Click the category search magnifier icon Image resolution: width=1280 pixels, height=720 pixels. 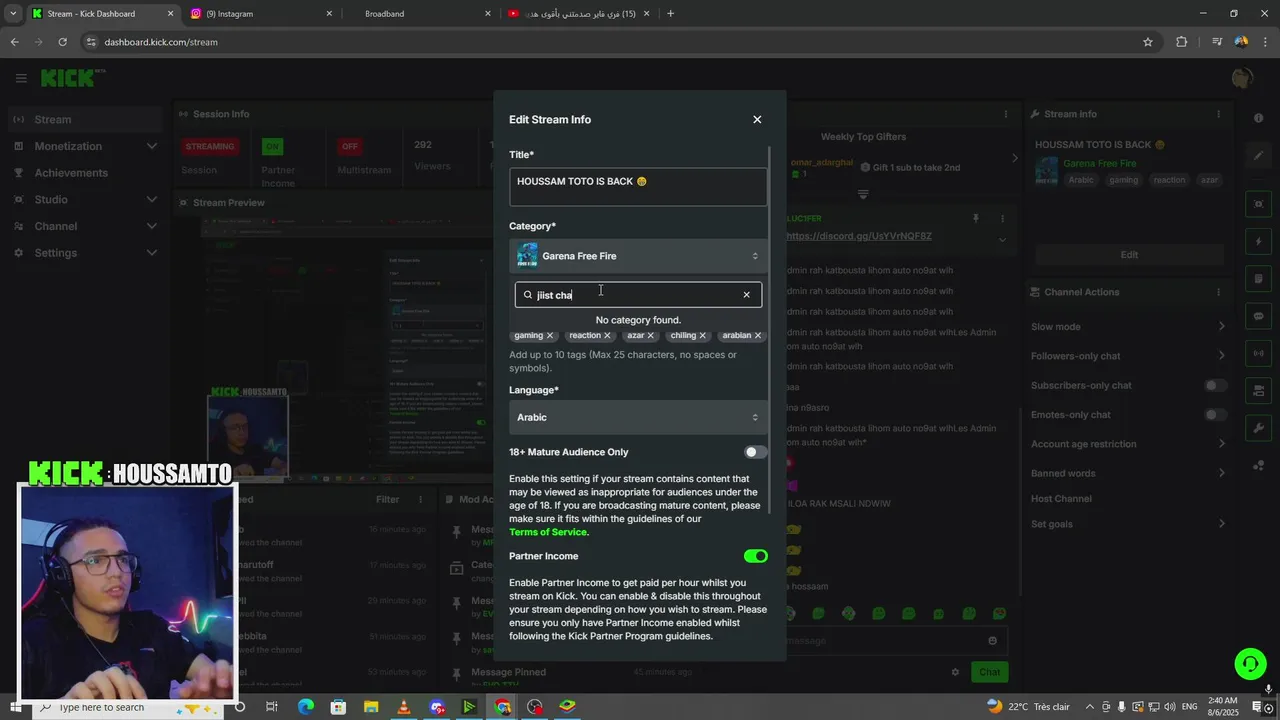528,295
